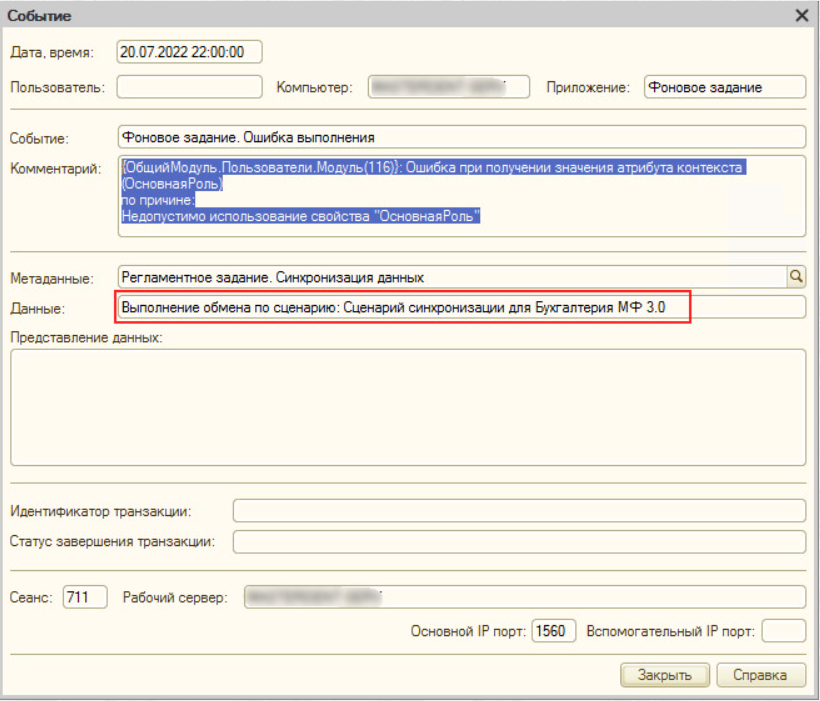Focus the Приложение field showing Фоновое задание
This screenshot has width=820, height=701.
724,87
